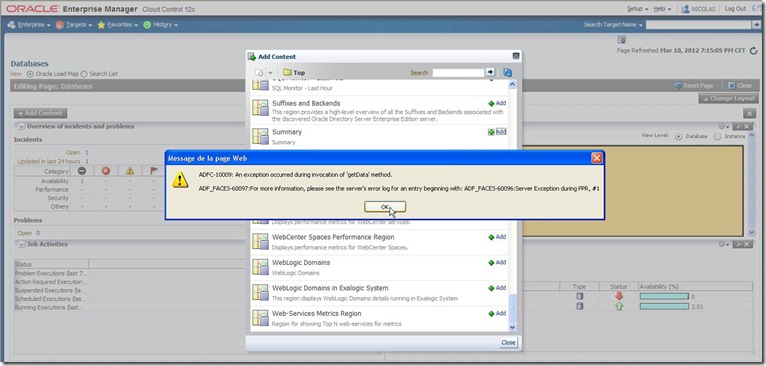Image resolution: width=766 pixels, height=366 pixels.
Task: Open the lower region gear menu
Action: (x=723, y=244)
